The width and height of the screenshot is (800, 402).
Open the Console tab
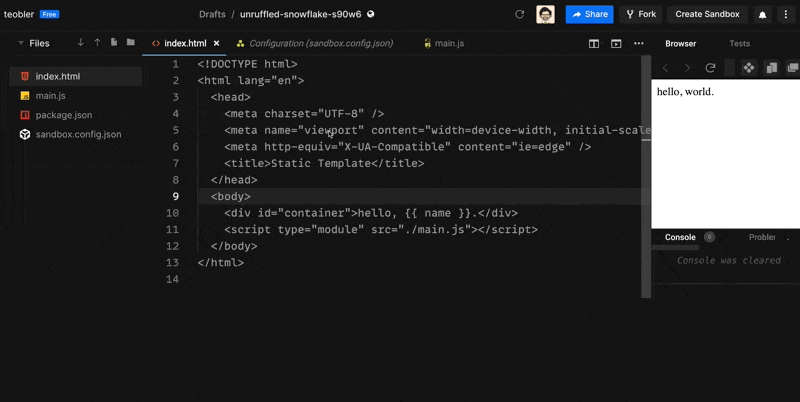click(680, 237)
